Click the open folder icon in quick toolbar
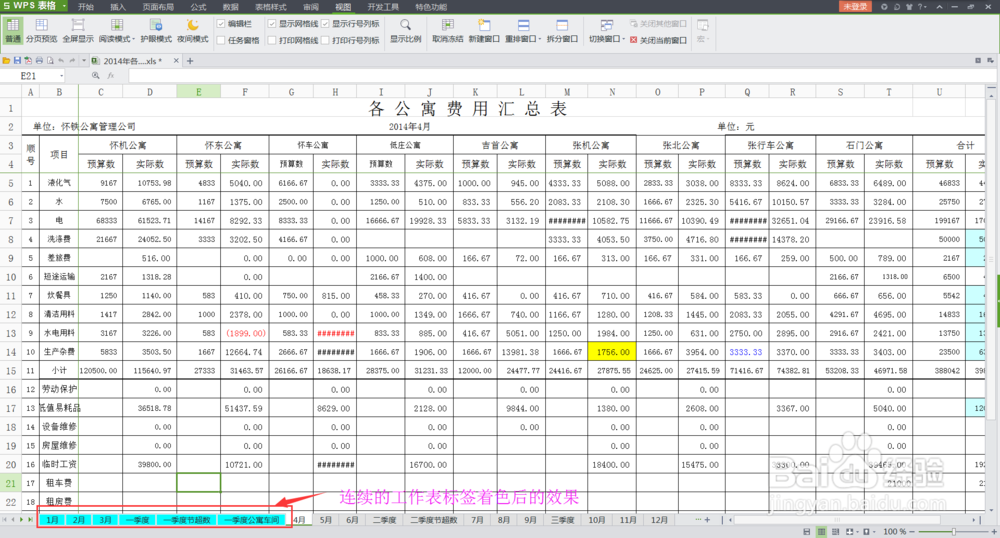The height and width of the screenshot is (538, 1000). point(6,61)
